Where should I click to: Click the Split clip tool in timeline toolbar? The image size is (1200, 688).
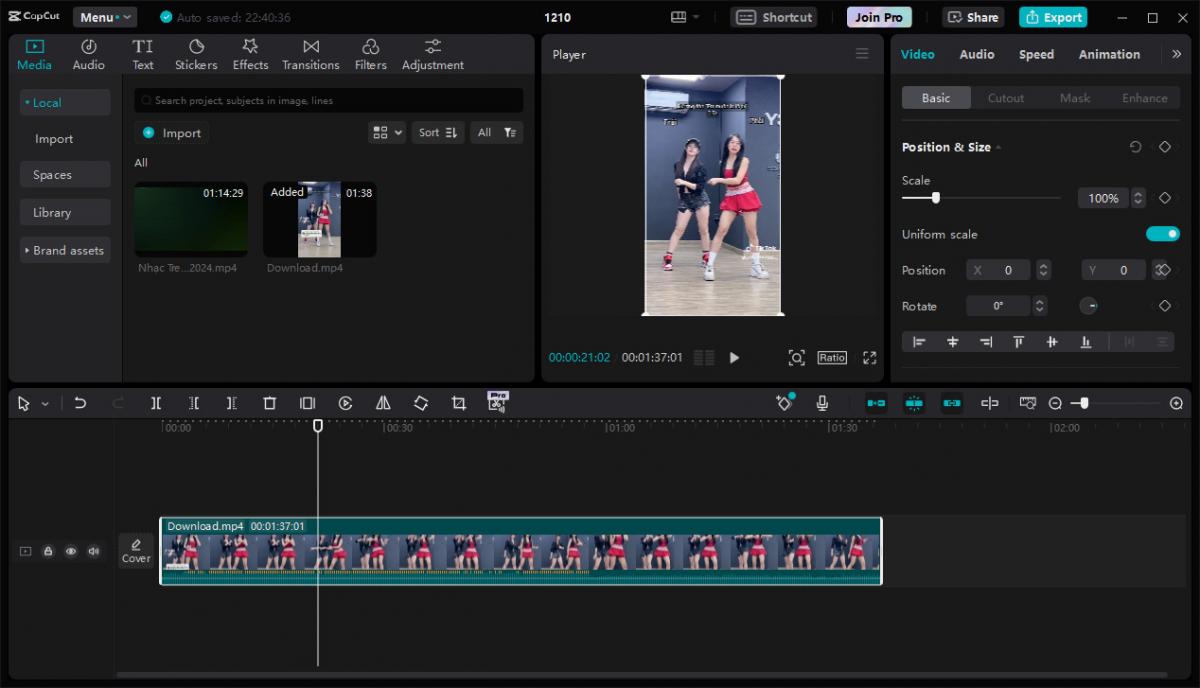(x=156, y=403)
